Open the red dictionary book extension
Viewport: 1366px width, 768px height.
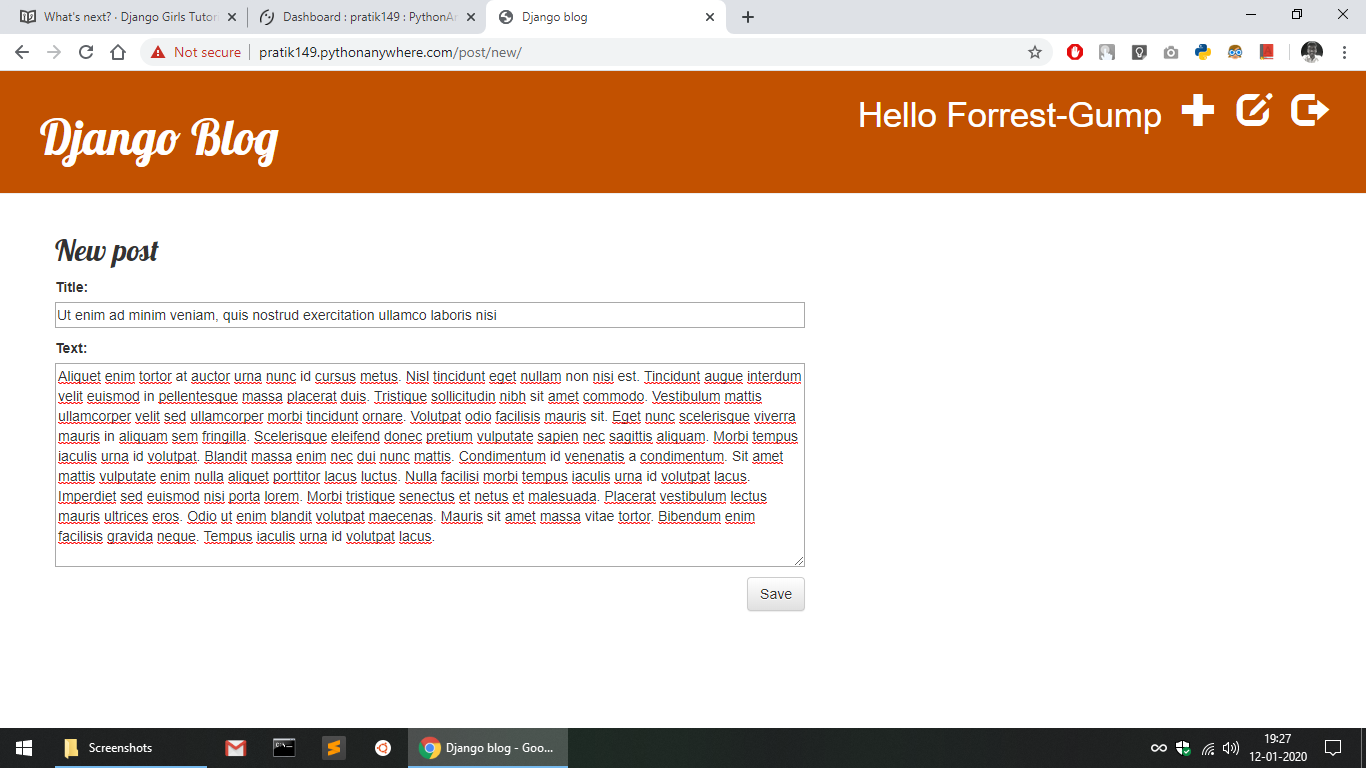coord(1267,52)
